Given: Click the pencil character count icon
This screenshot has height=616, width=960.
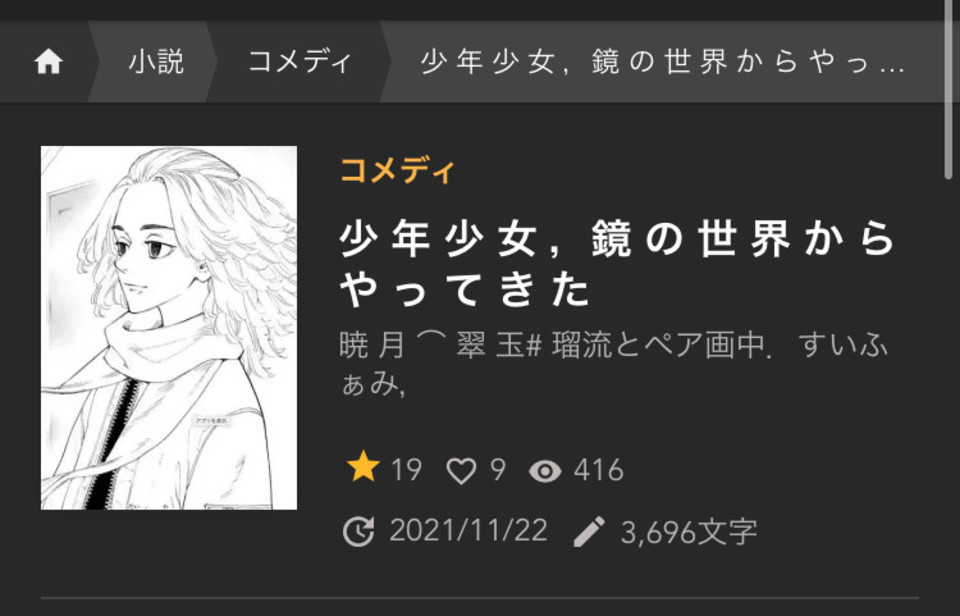Looking at the screenshot, I should pos(589,531).
